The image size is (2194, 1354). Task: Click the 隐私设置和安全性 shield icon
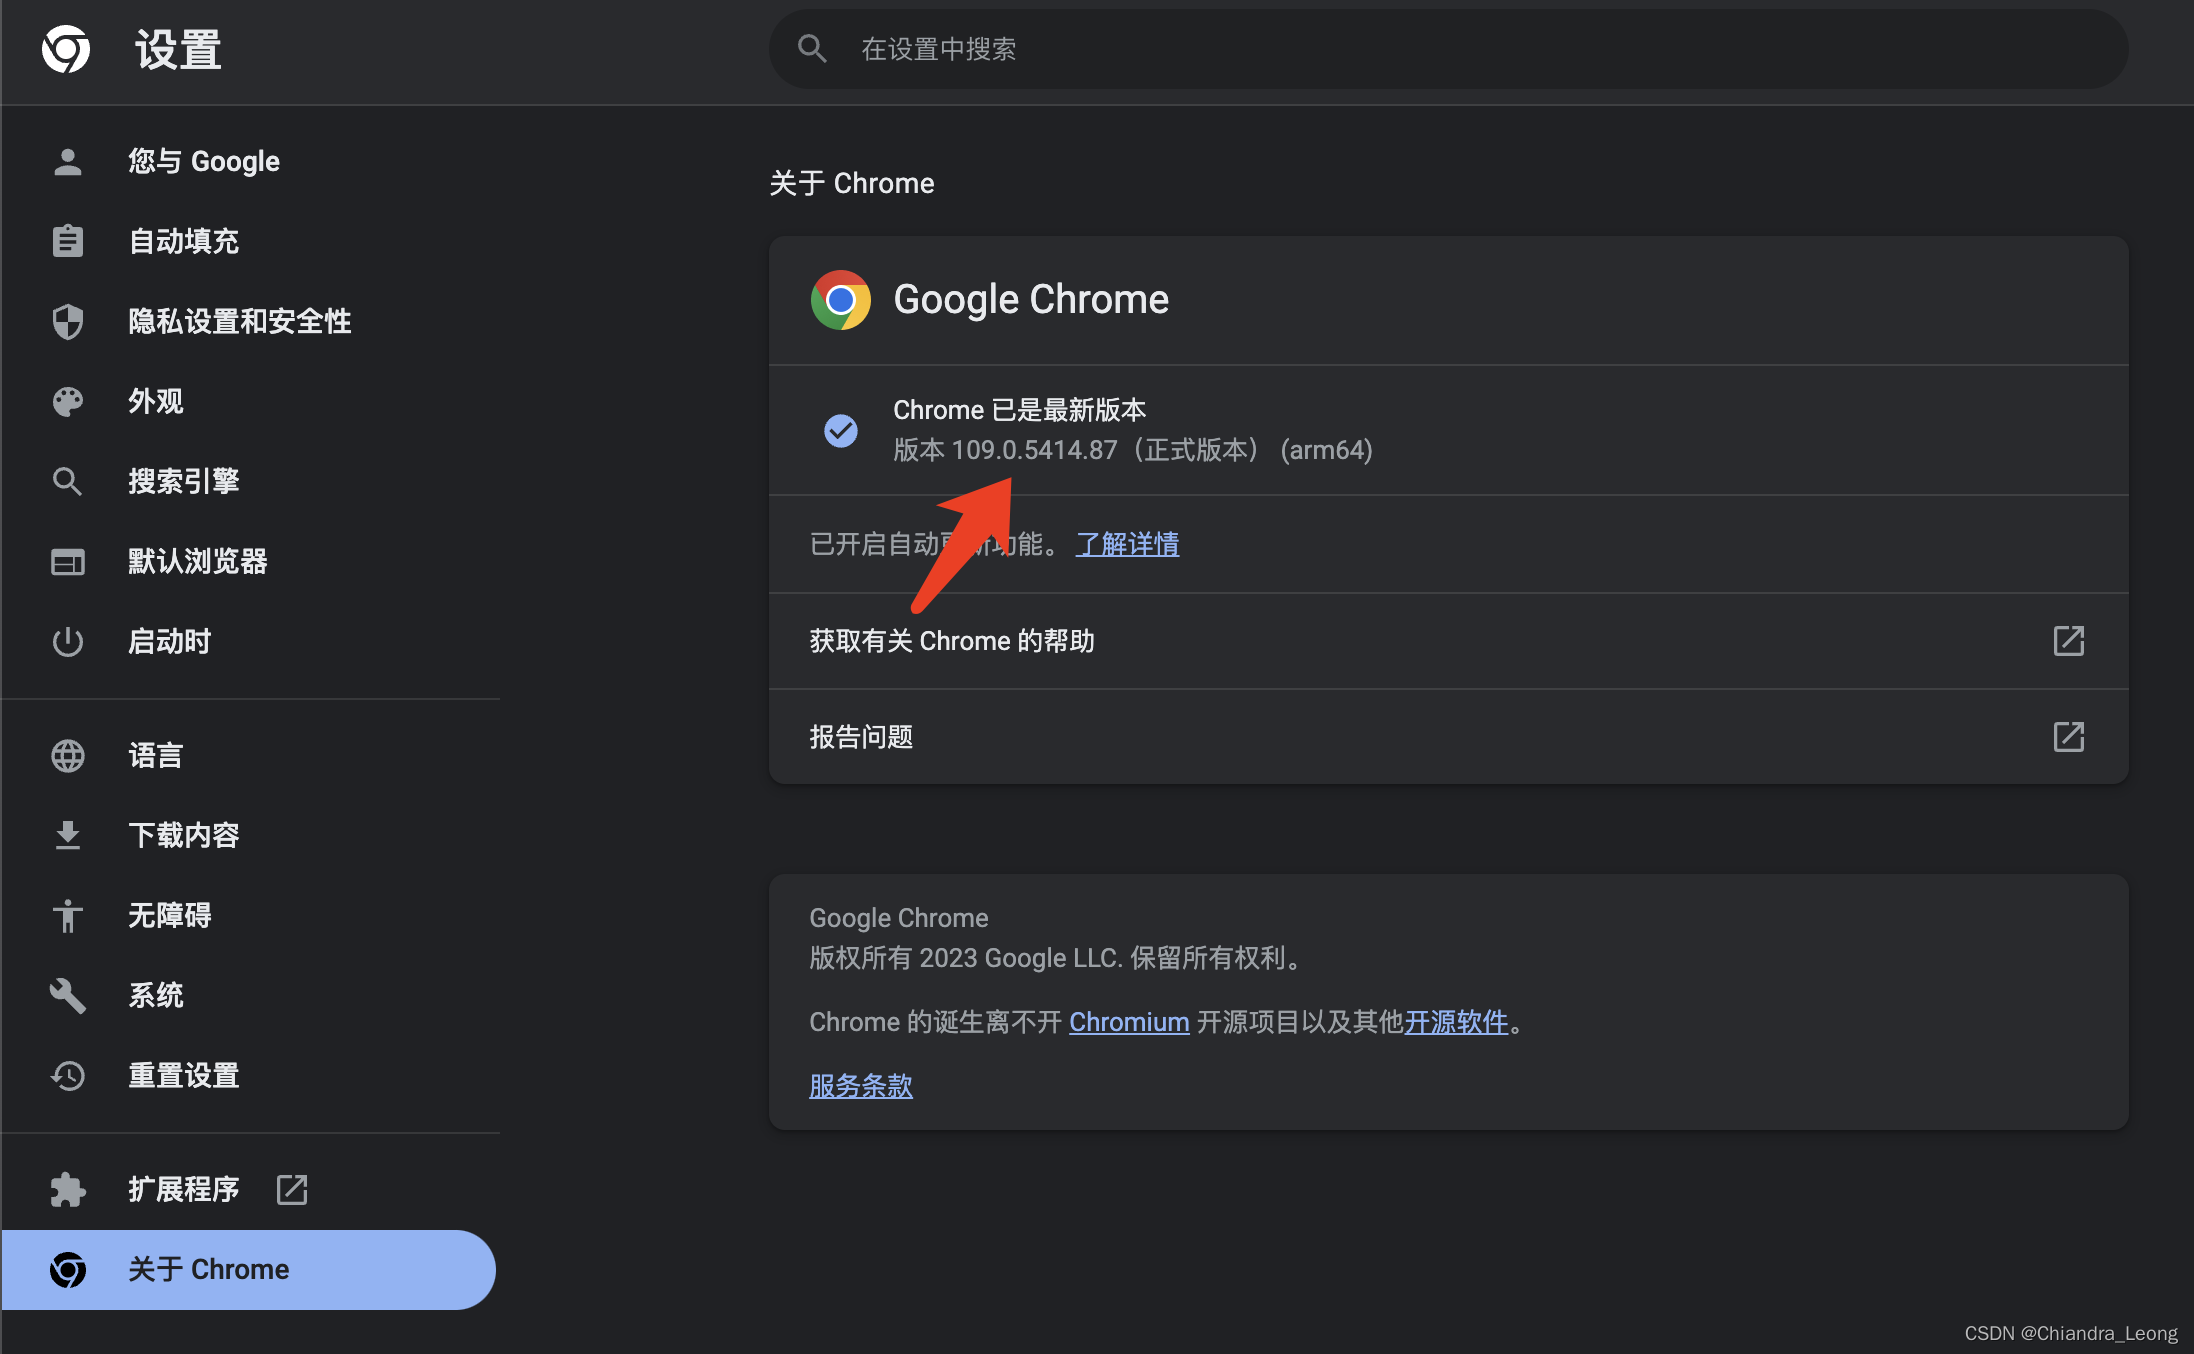67,321
